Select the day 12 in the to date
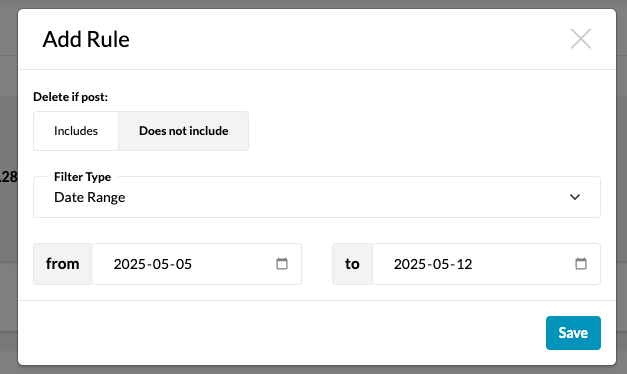This screenshot has width=627, height=374. (x=464, y=264)
